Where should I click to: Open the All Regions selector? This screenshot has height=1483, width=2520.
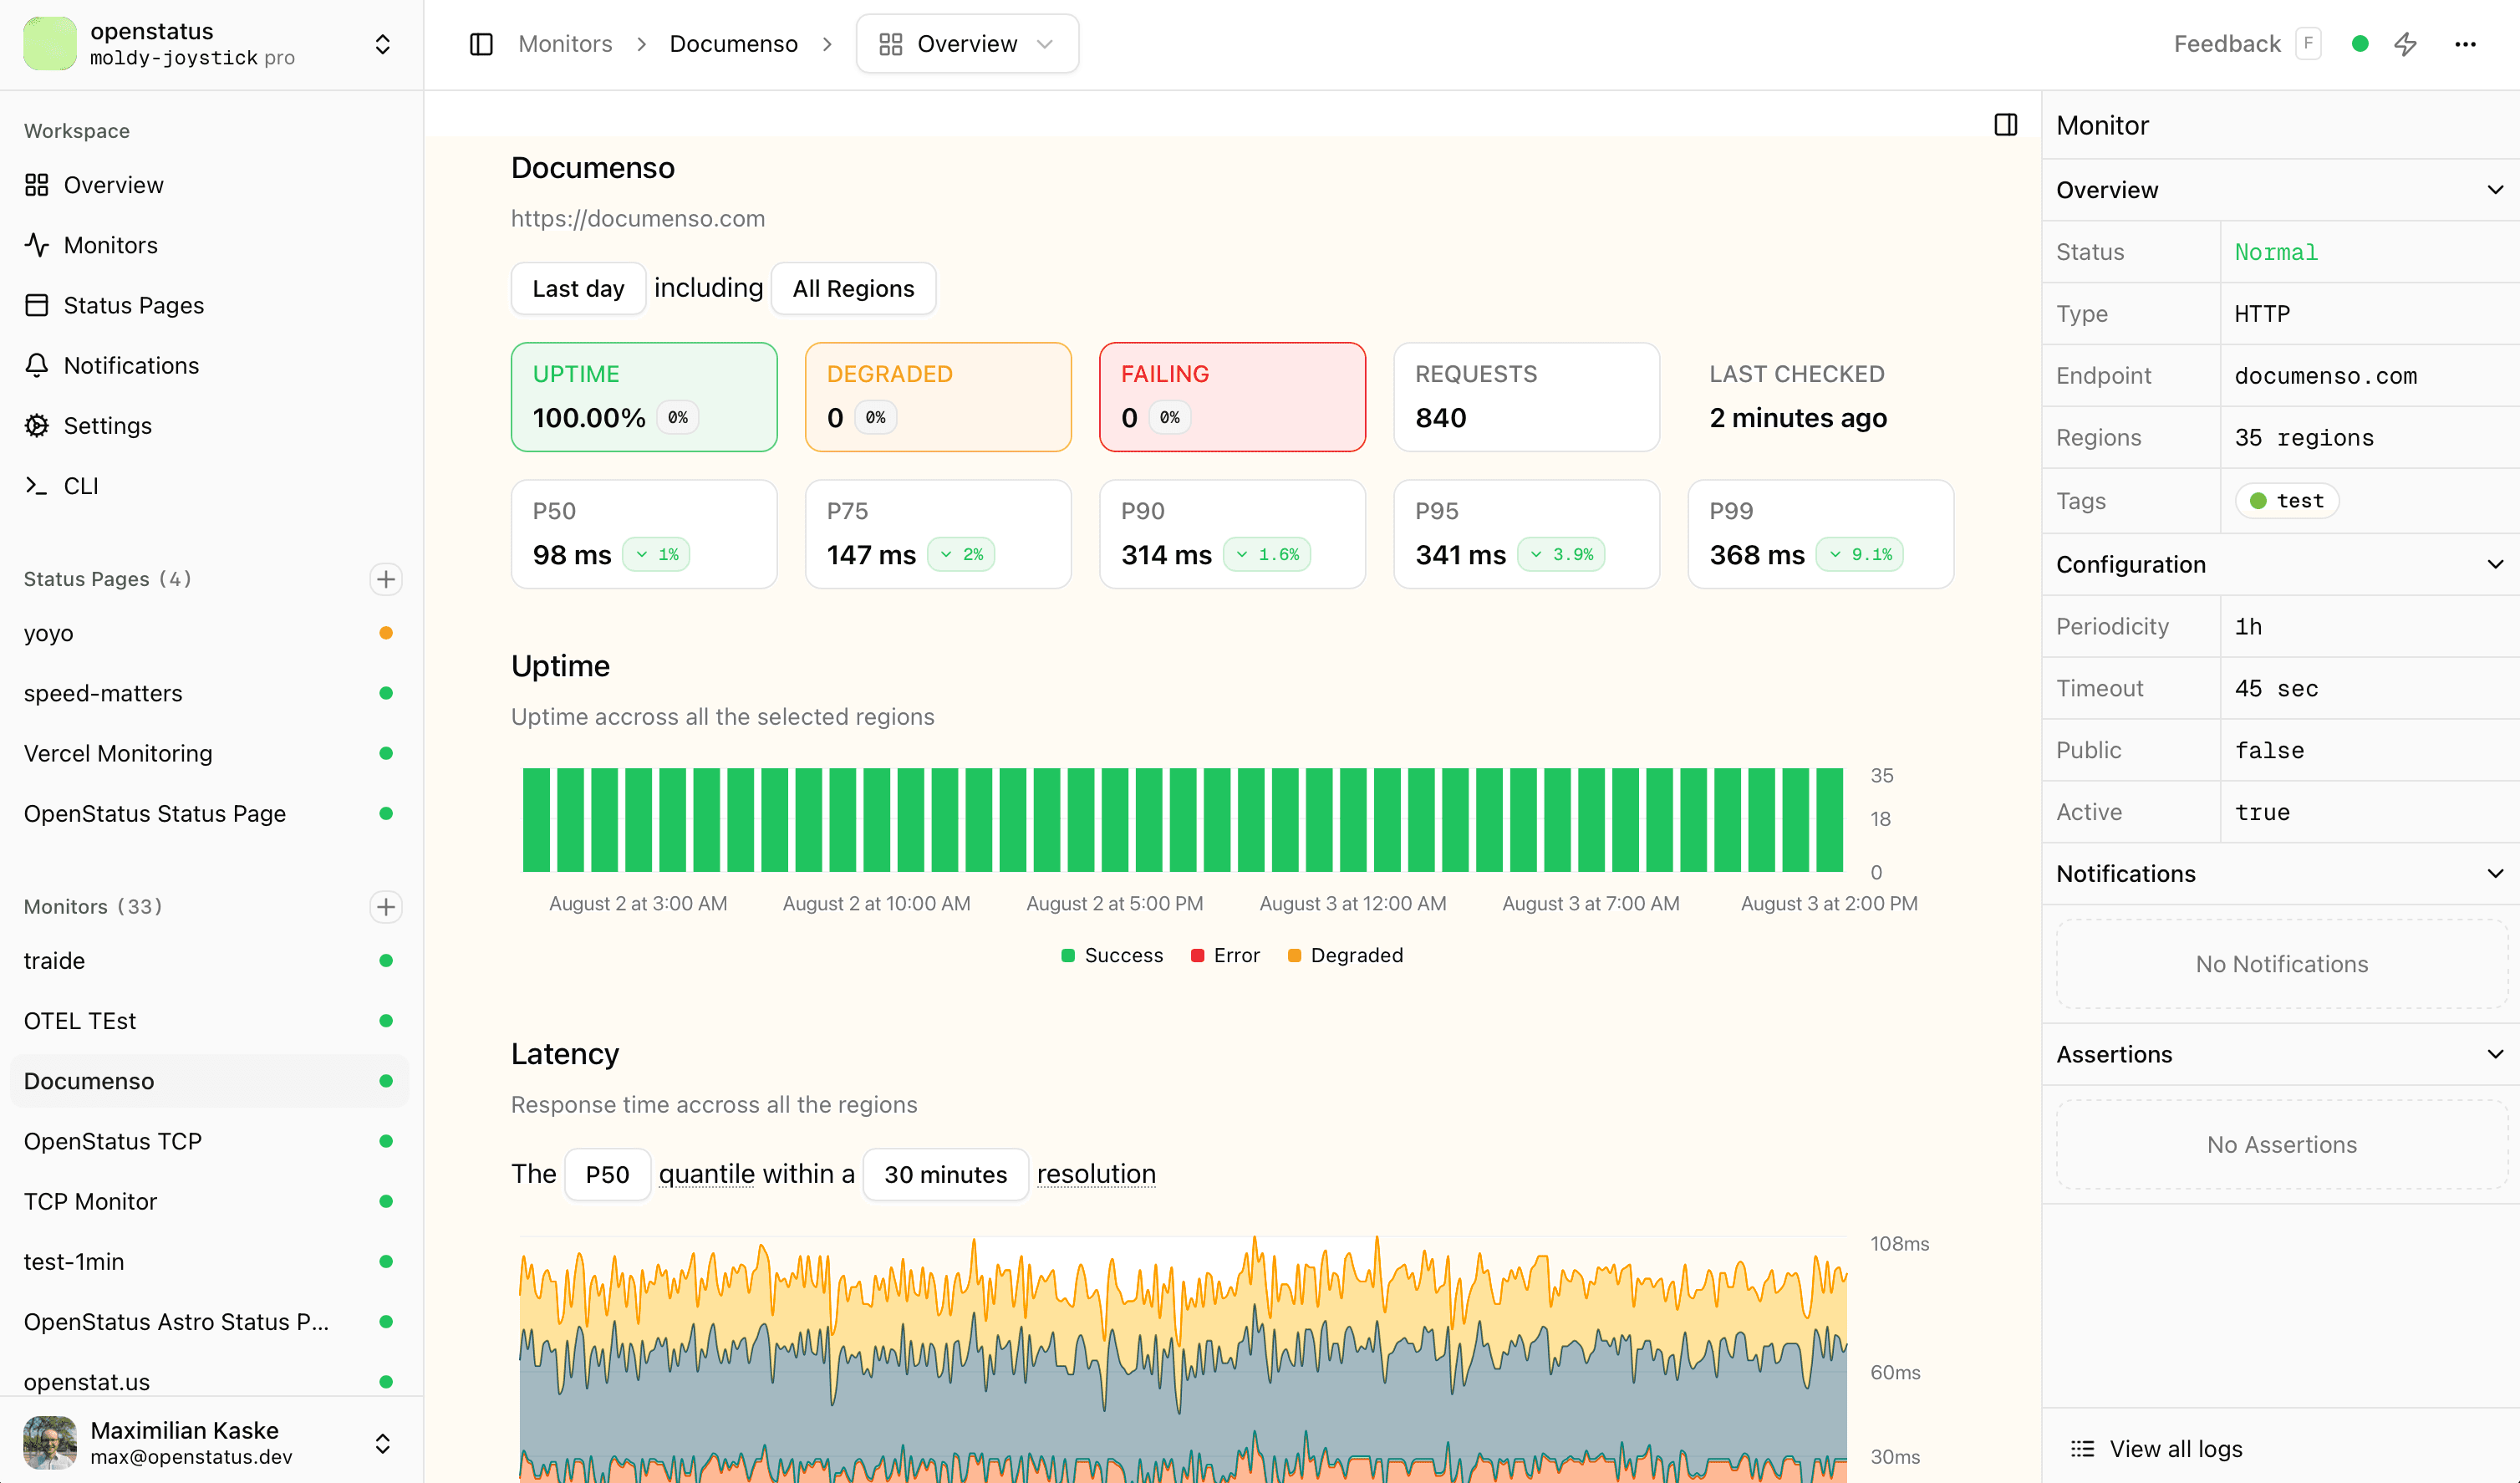853,288
